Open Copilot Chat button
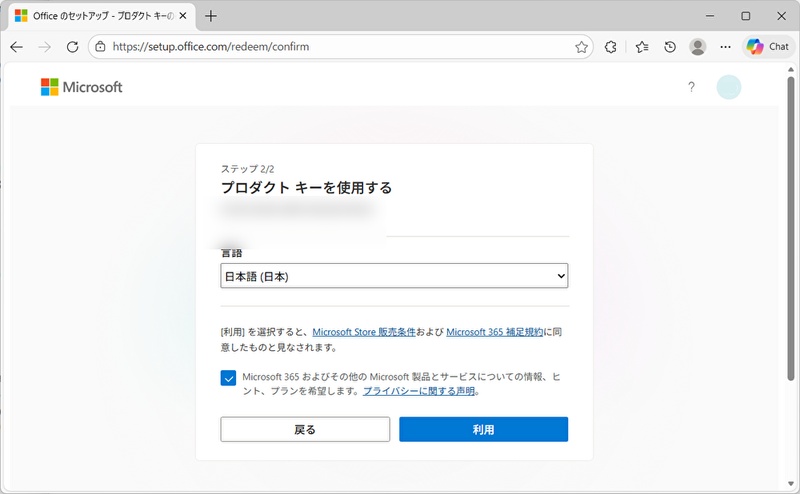This screenshot has width=800, height=494. click(768, 46)
